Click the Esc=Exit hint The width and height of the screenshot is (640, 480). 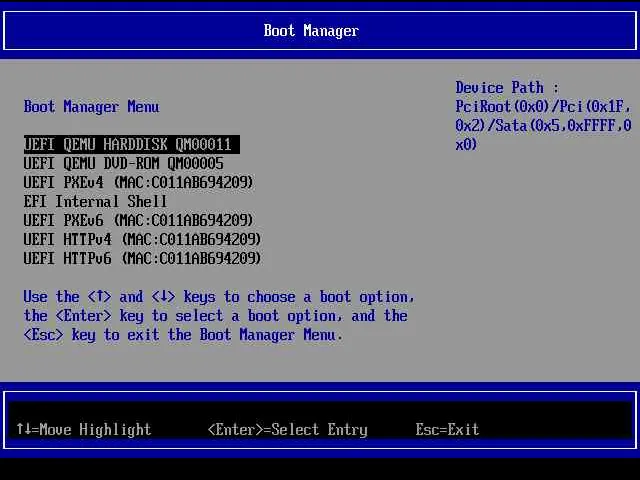coord(447,429)
